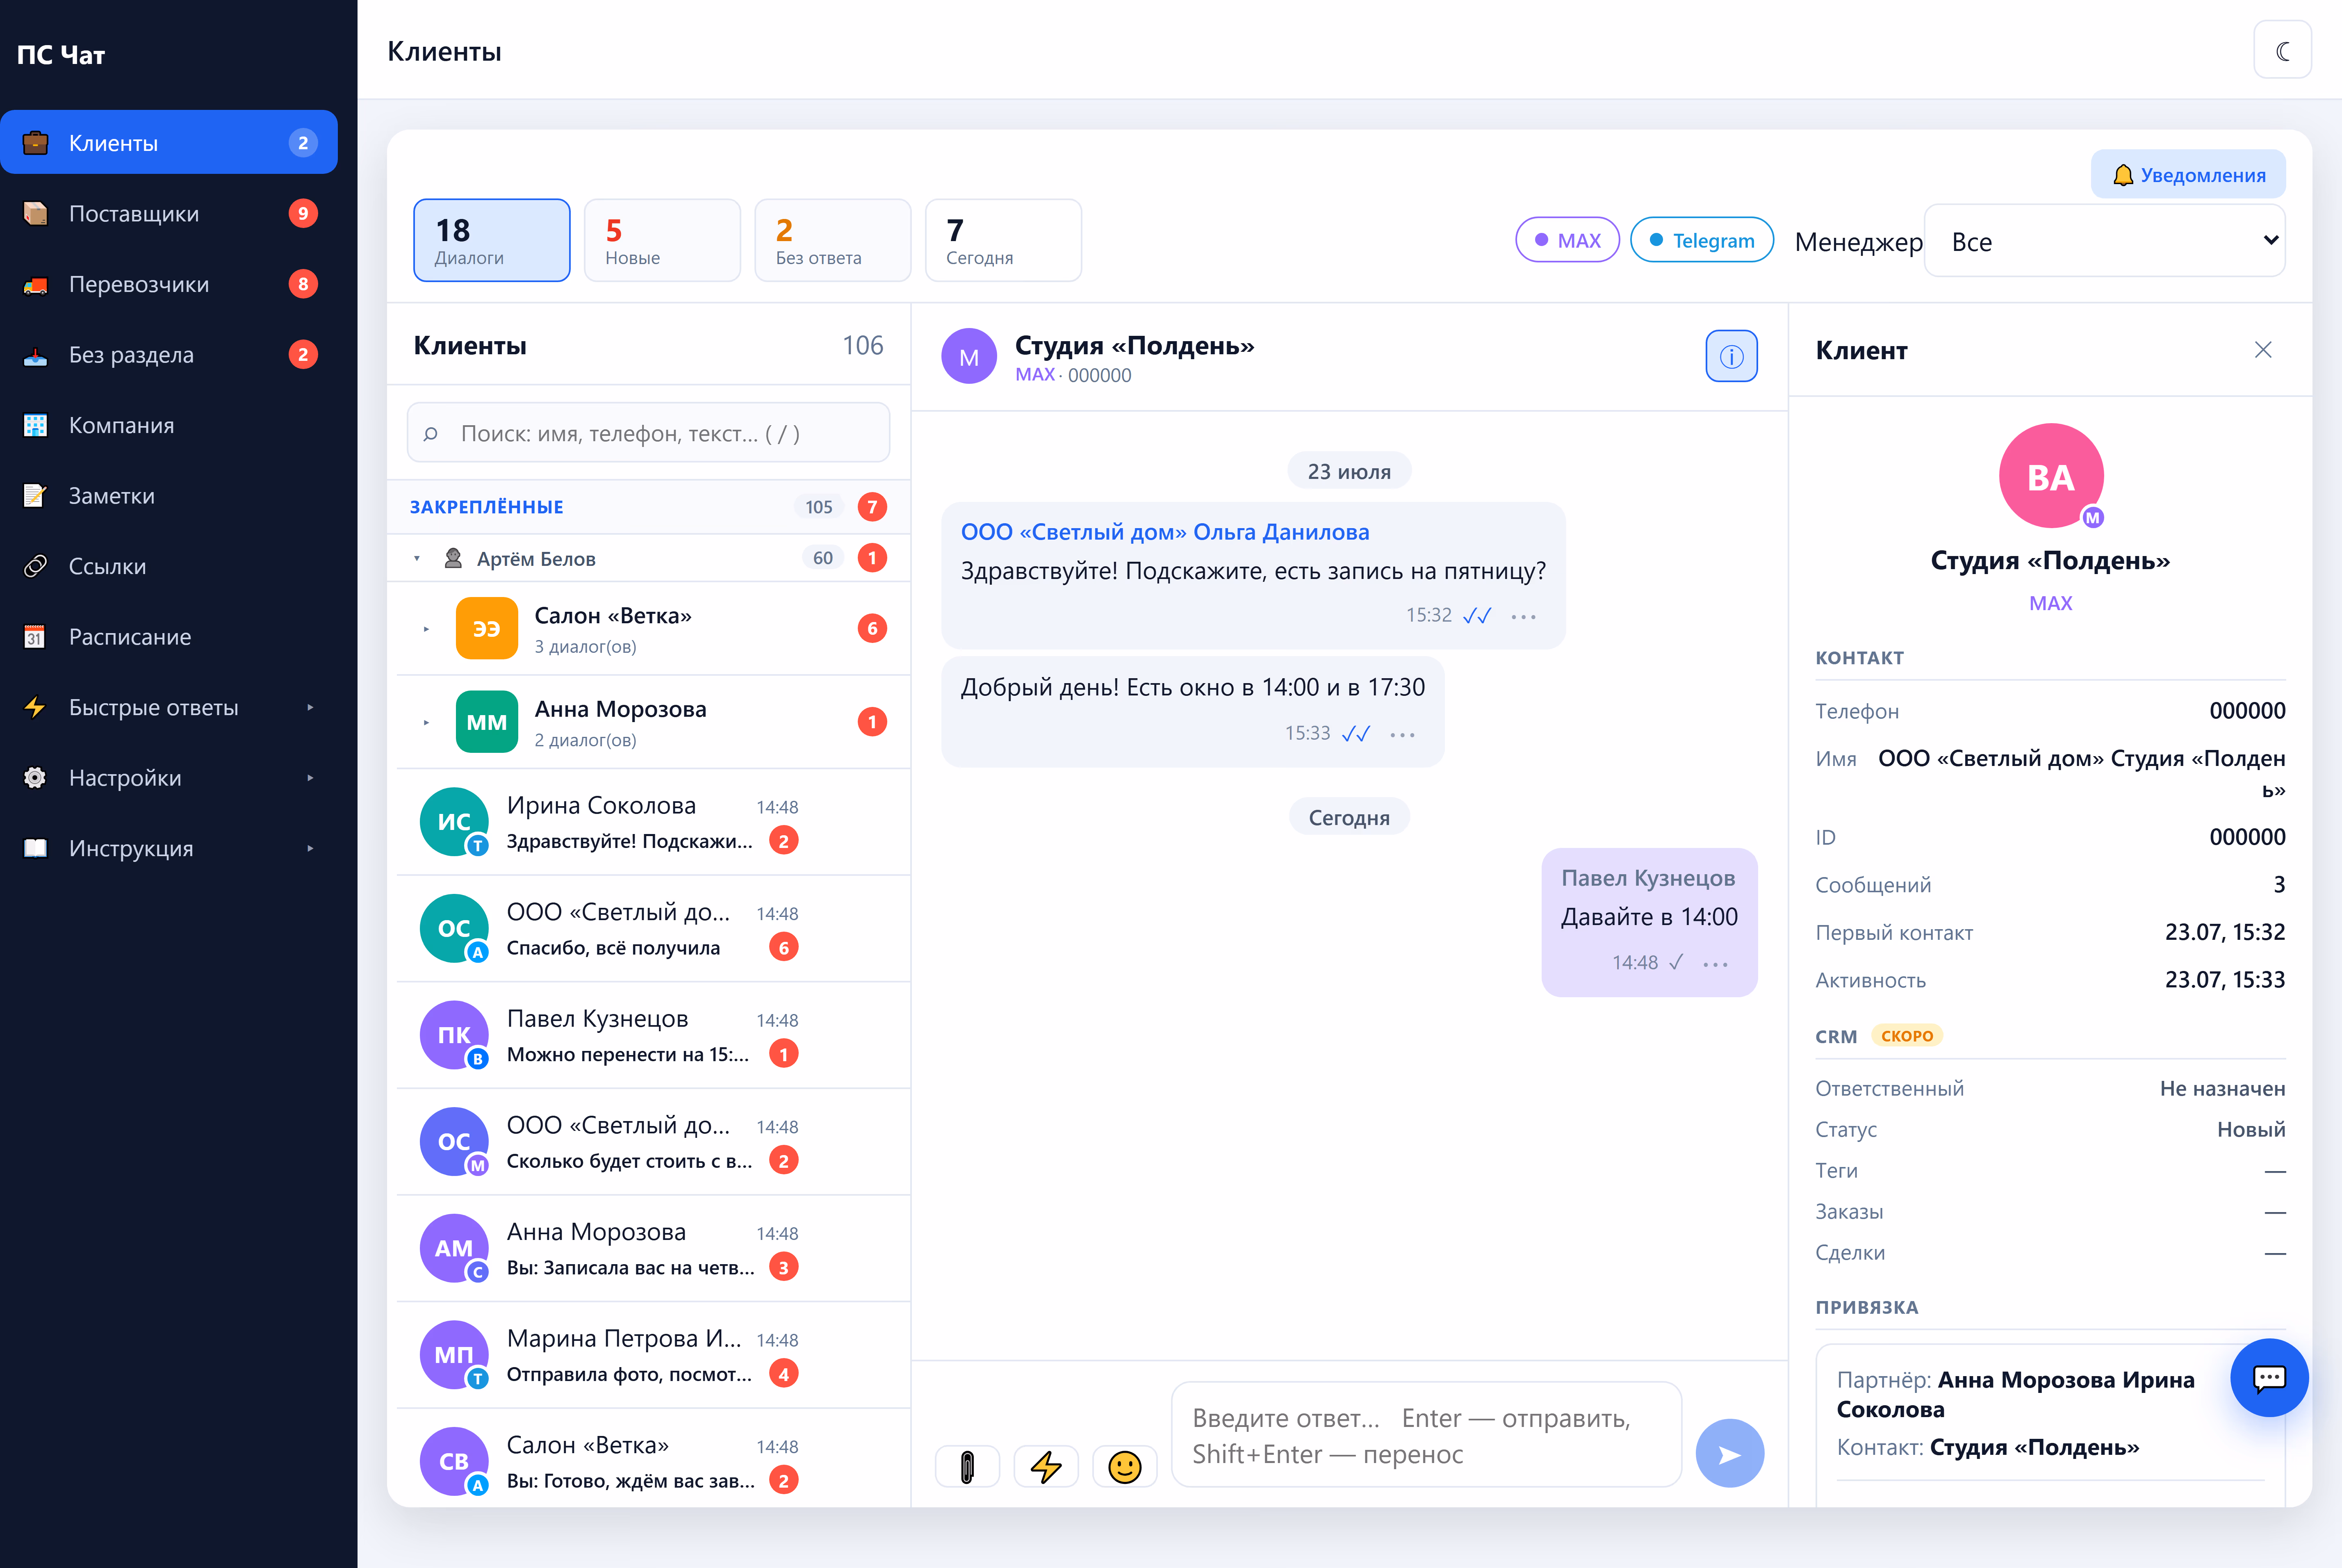Open quick replies with the lightning icon
2342x1568 pixels.
pos(1046,1467)
